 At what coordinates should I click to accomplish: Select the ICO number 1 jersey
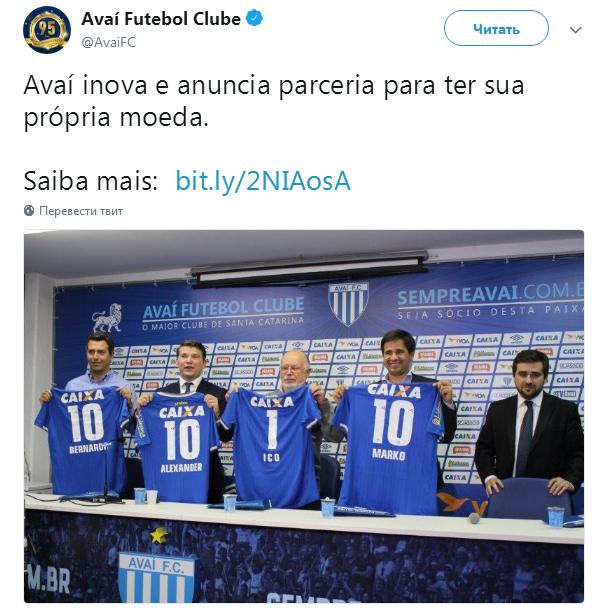(273, 447)
